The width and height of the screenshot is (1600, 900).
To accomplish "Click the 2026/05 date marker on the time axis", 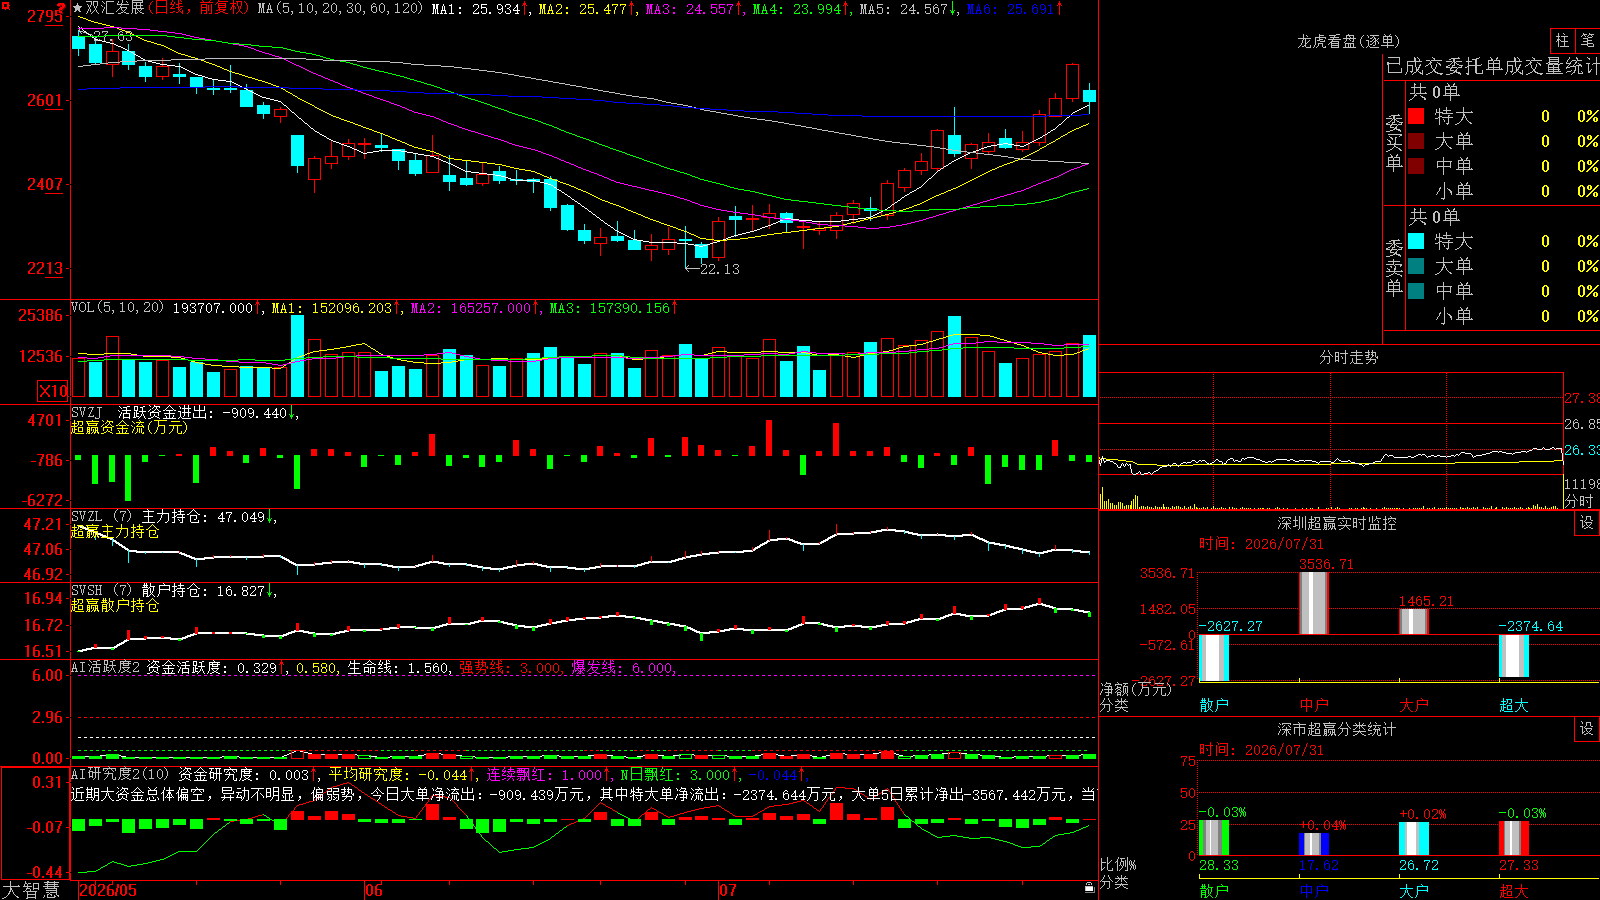I will point(108,890).
